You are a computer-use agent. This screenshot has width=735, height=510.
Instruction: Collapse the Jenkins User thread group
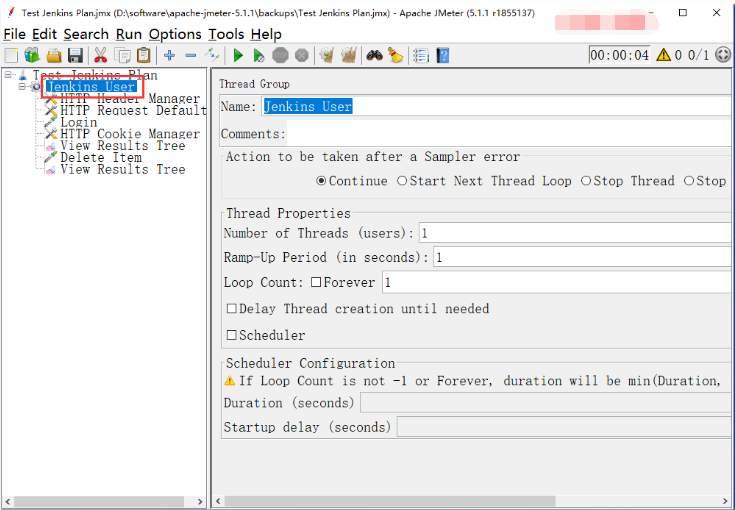click(22, 86)
